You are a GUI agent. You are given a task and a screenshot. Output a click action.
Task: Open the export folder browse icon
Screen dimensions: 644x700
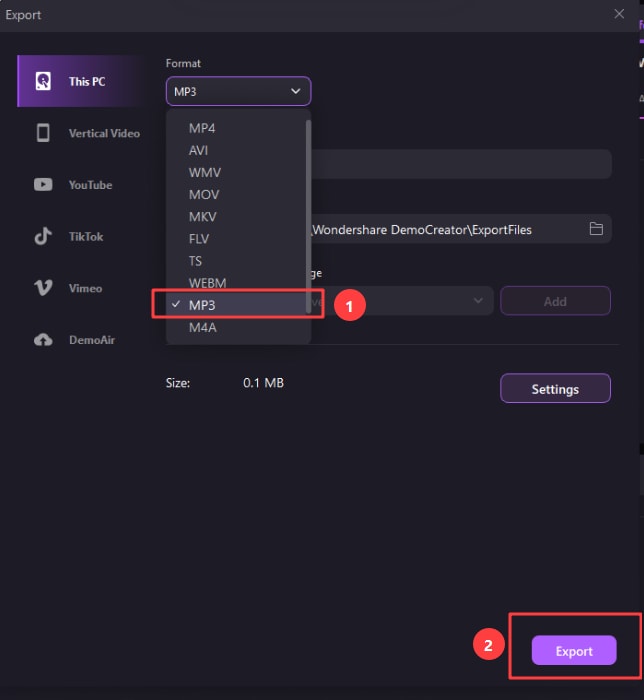[x=596, y=229]
